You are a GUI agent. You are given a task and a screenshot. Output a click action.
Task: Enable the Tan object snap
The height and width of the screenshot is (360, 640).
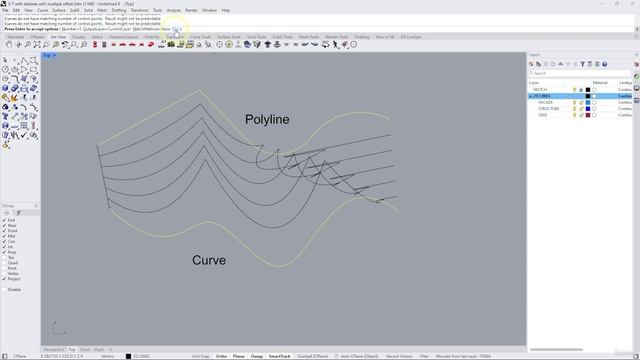(4, 258)
